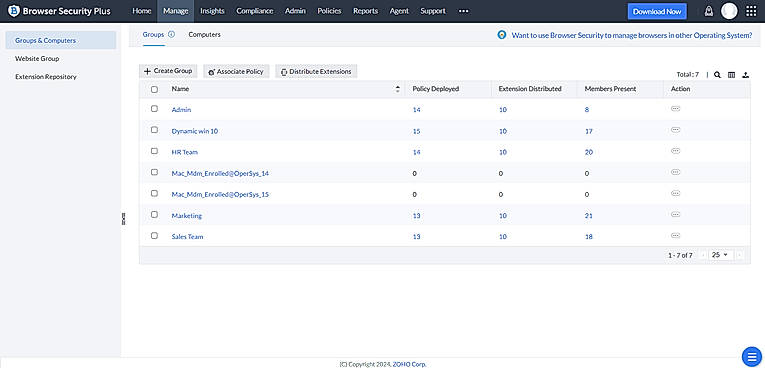The height and width of the screenshot is (368, 765).
Task: Open the Admin menu in top navigation
Action: [x=295, y=11]
